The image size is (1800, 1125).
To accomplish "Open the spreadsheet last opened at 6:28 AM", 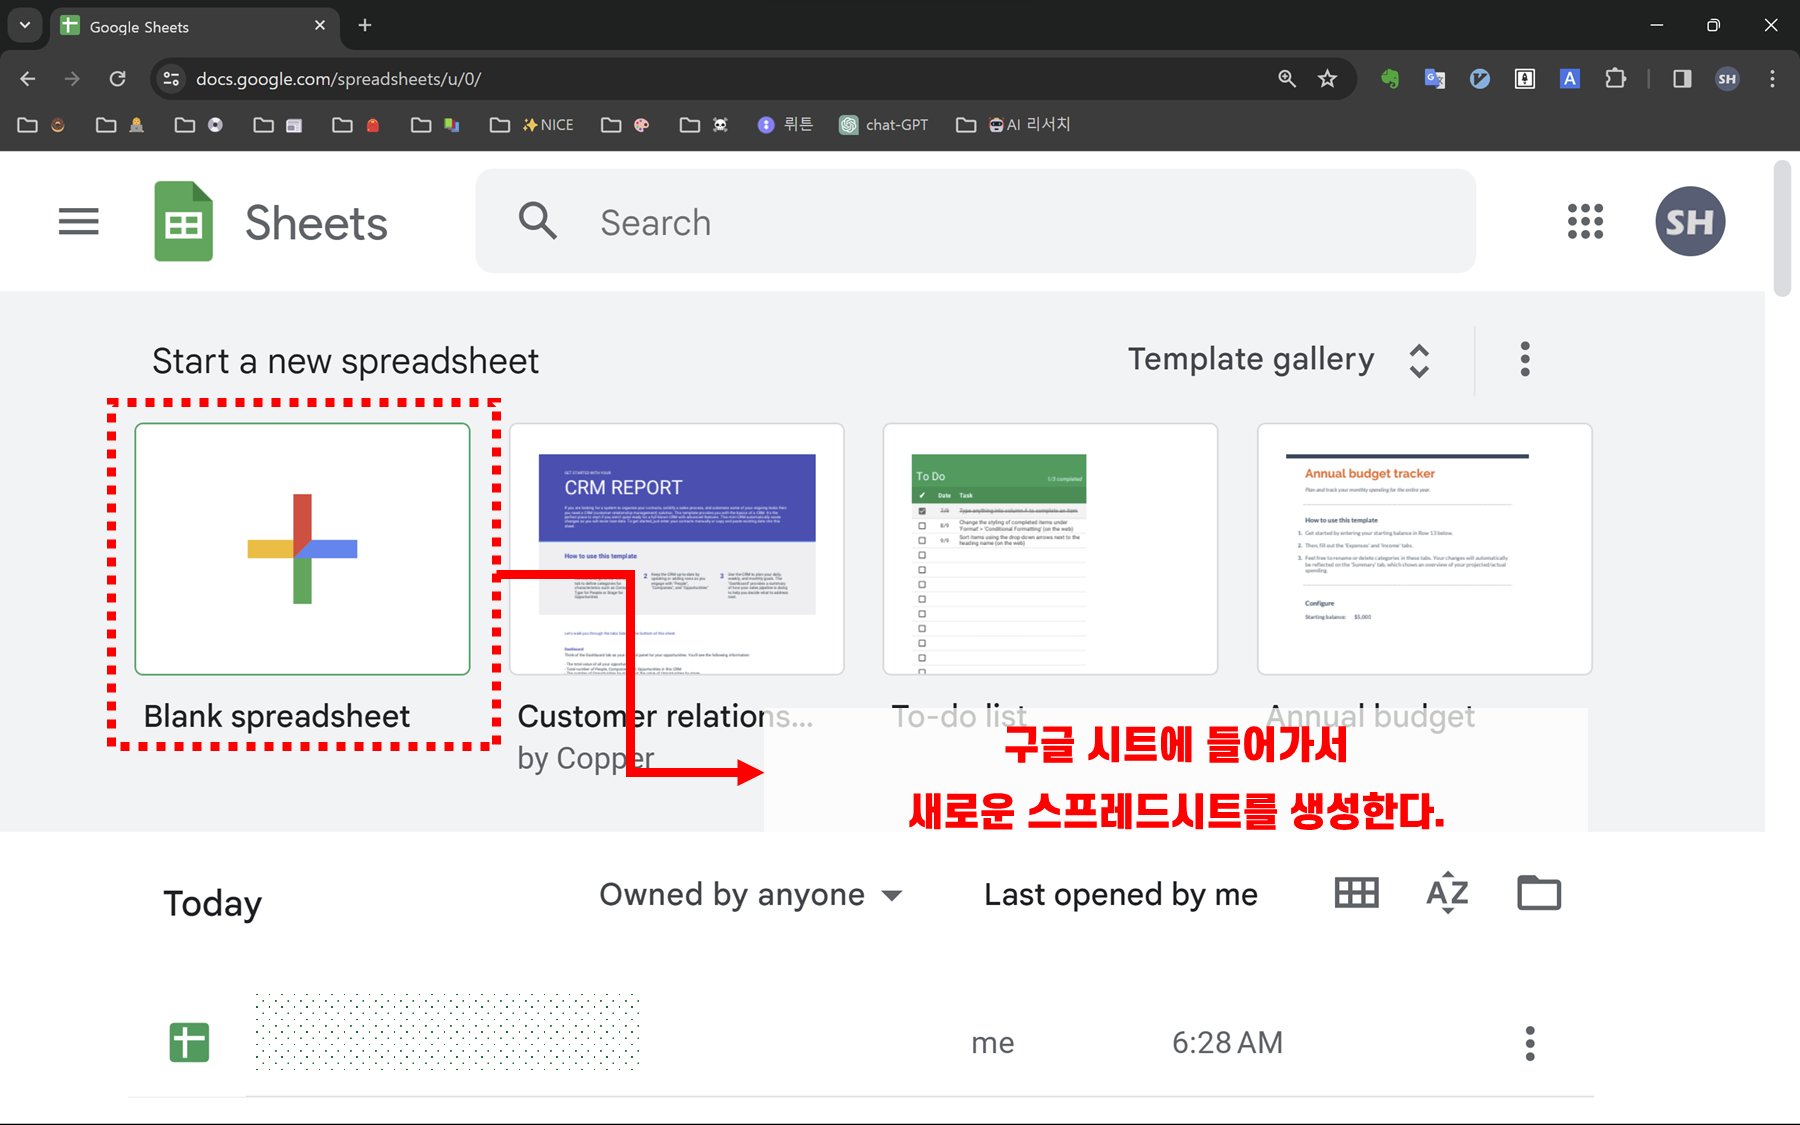I will tap(860, 1043).
